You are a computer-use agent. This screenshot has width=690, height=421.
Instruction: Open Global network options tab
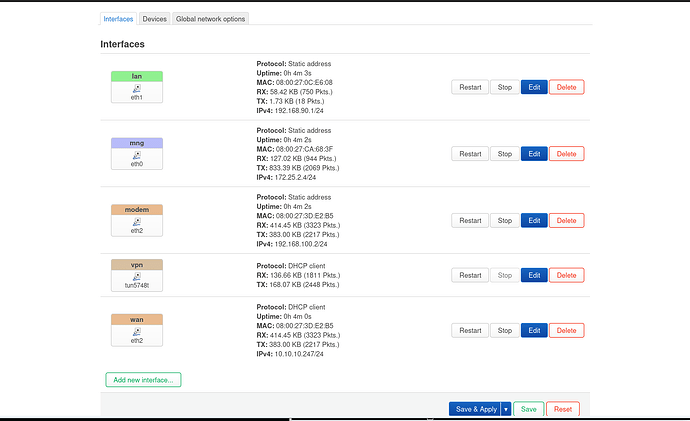pos(210,19)
